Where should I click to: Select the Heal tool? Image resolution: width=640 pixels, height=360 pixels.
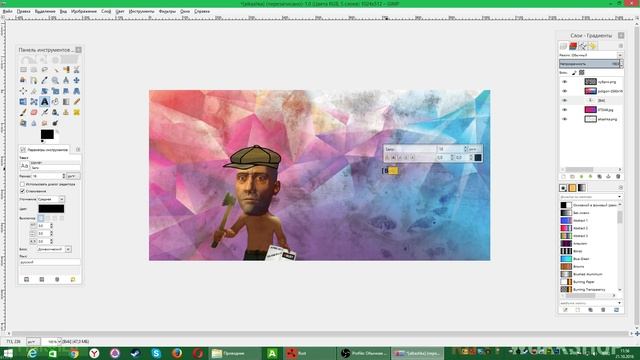[x=76, y=112]
